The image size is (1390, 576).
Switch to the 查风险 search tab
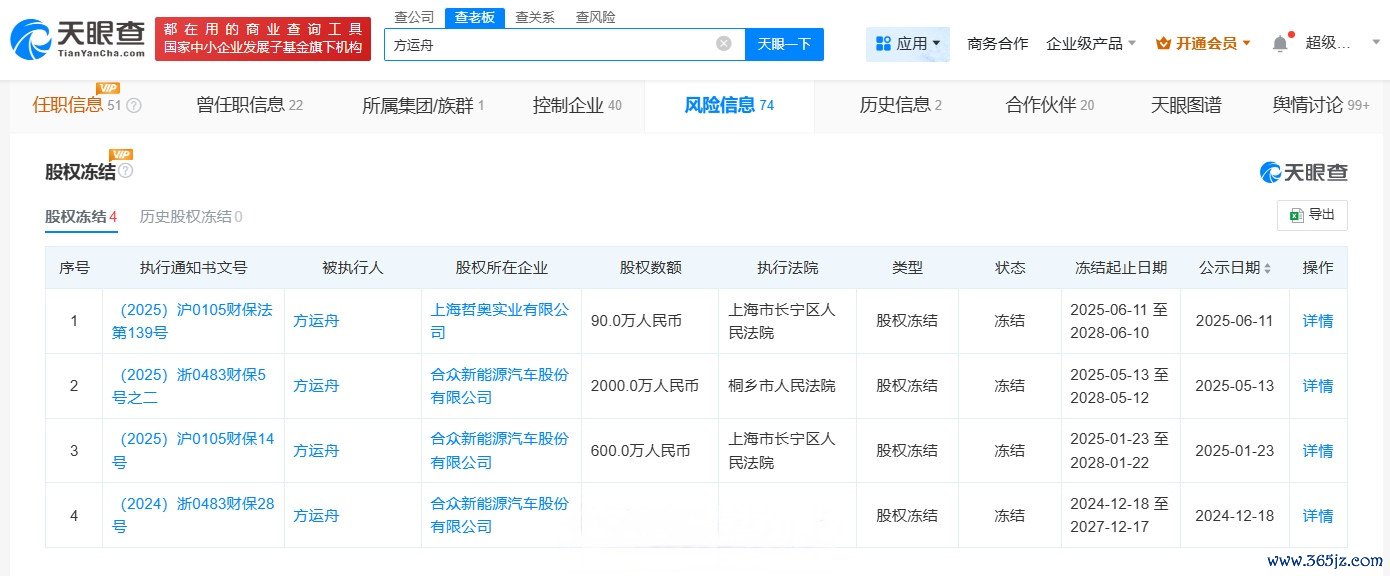pyautogui.click(x=596, y=17)
